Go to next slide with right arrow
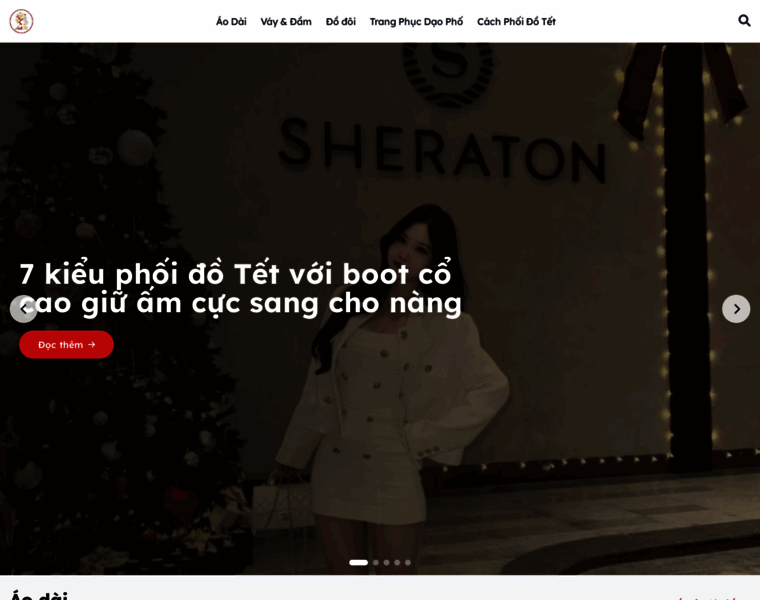Viewport: 760px width, 600px height. tap(736, 309)
